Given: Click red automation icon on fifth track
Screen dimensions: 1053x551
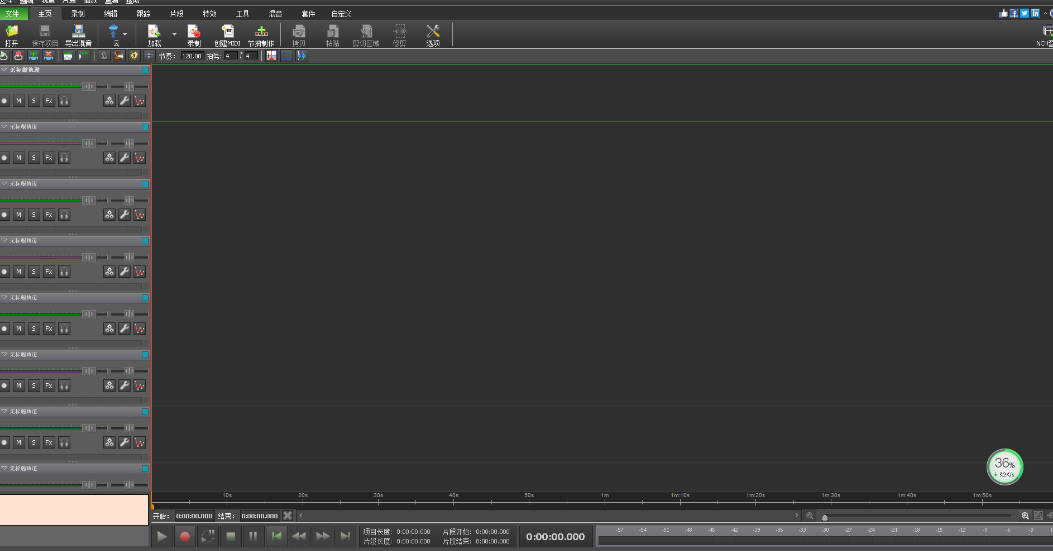Looking at the screenshot, I should 139,329.
